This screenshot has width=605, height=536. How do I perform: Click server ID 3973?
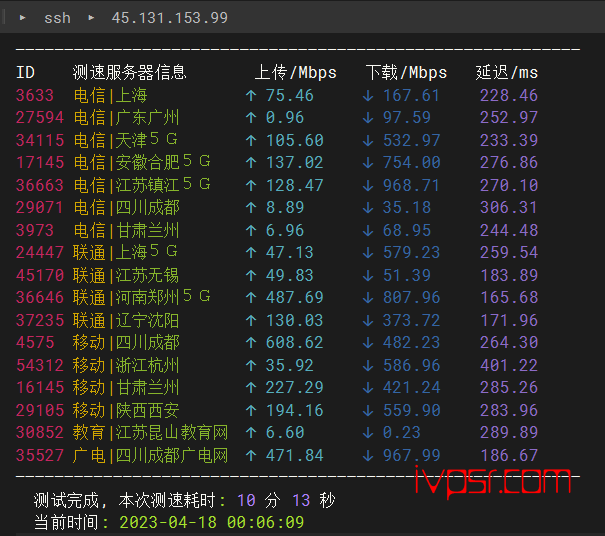click(x=35, y=230)
